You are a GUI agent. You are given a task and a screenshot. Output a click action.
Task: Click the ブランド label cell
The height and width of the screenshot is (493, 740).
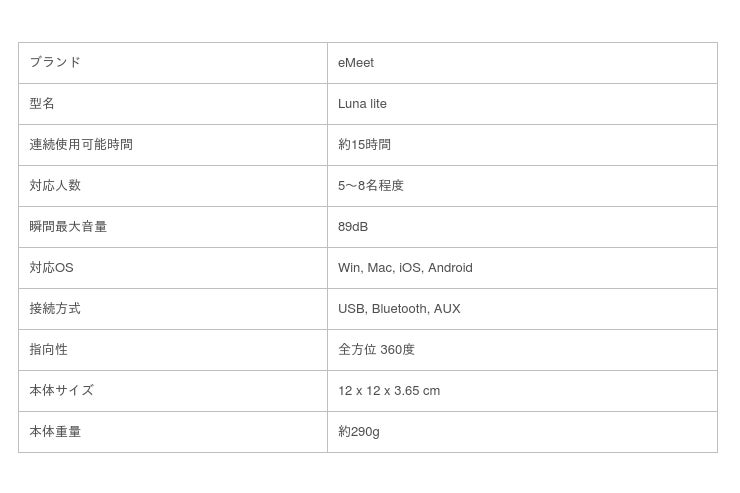(55, 62)
